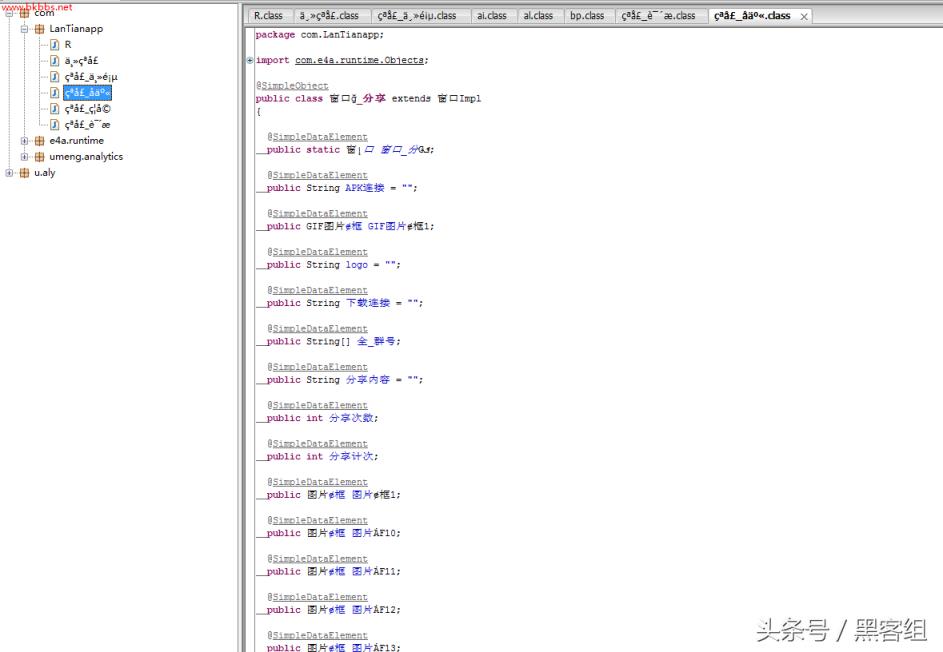Open SimpleDataElement link above the 下载连接 field
943x652 pixels.
pyautogui.click(x=320, y=291)
